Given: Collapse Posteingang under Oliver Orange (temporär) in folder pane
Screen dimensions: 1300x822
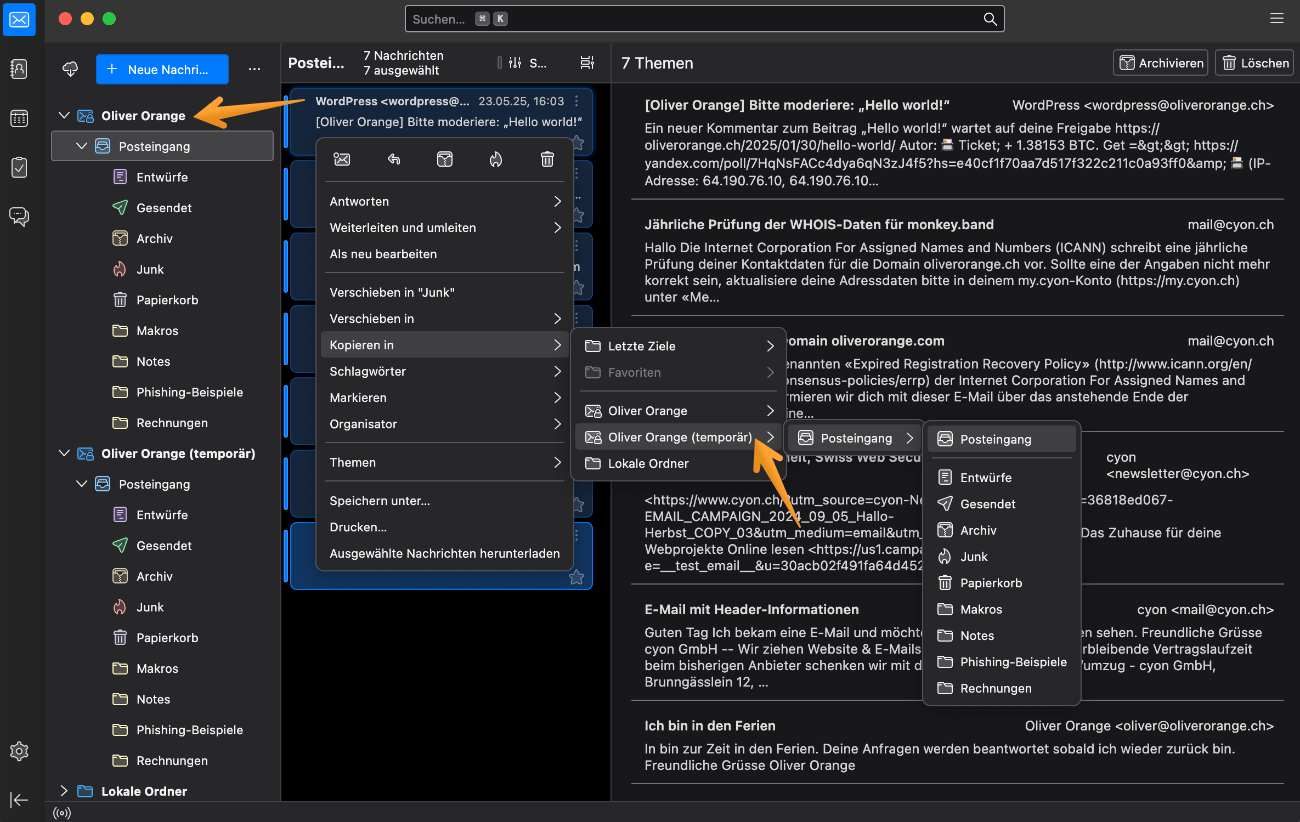Looking at the screenshot, I should tap(83, 484).
